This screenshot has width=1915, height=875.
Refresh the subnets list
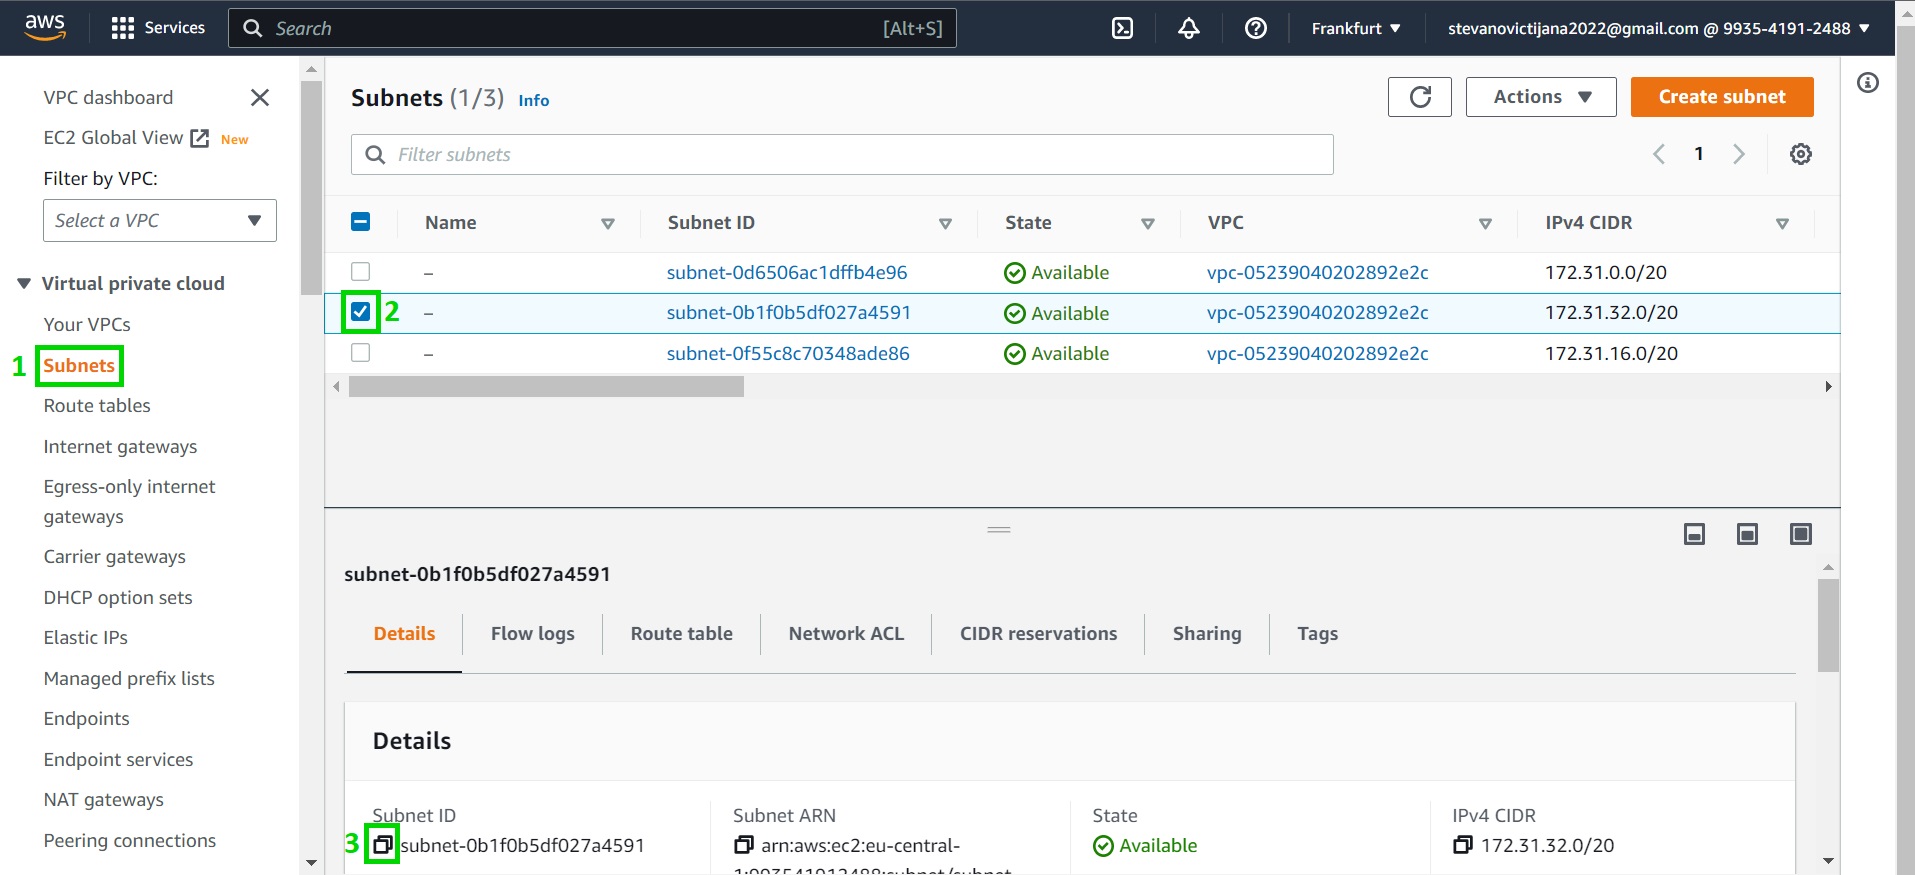[1419, 97]
